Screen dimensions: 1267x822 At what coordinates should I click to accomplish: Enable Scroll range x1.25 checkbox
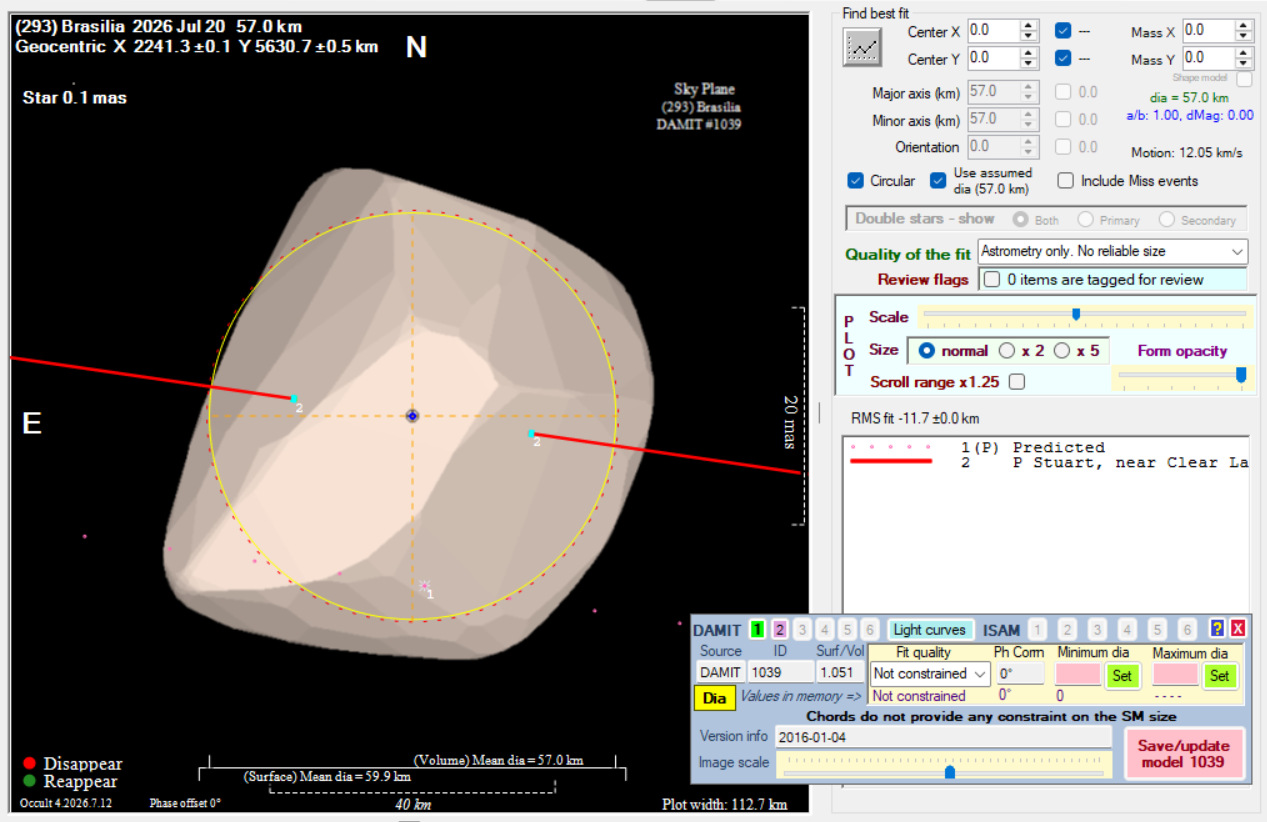[1018, 382]
